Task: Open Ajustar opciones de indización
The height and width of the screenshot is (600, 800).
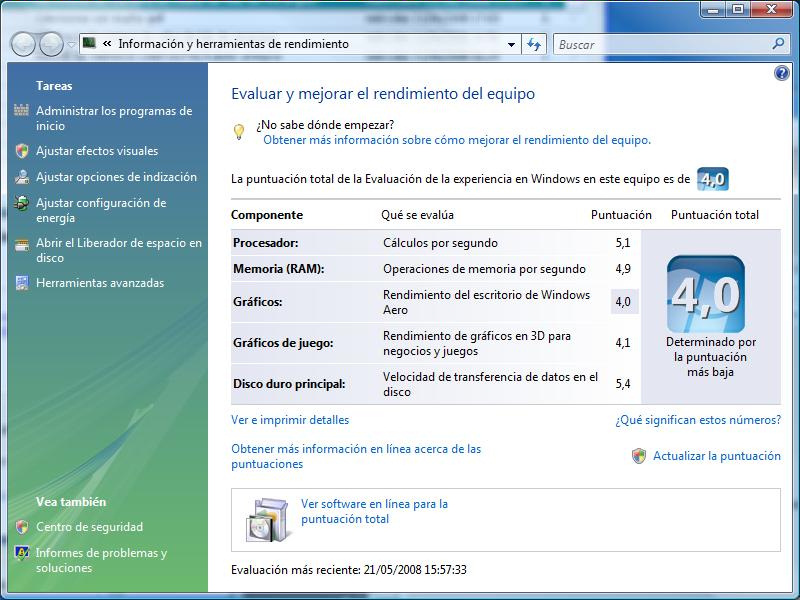Action: [x=116, y=177]
